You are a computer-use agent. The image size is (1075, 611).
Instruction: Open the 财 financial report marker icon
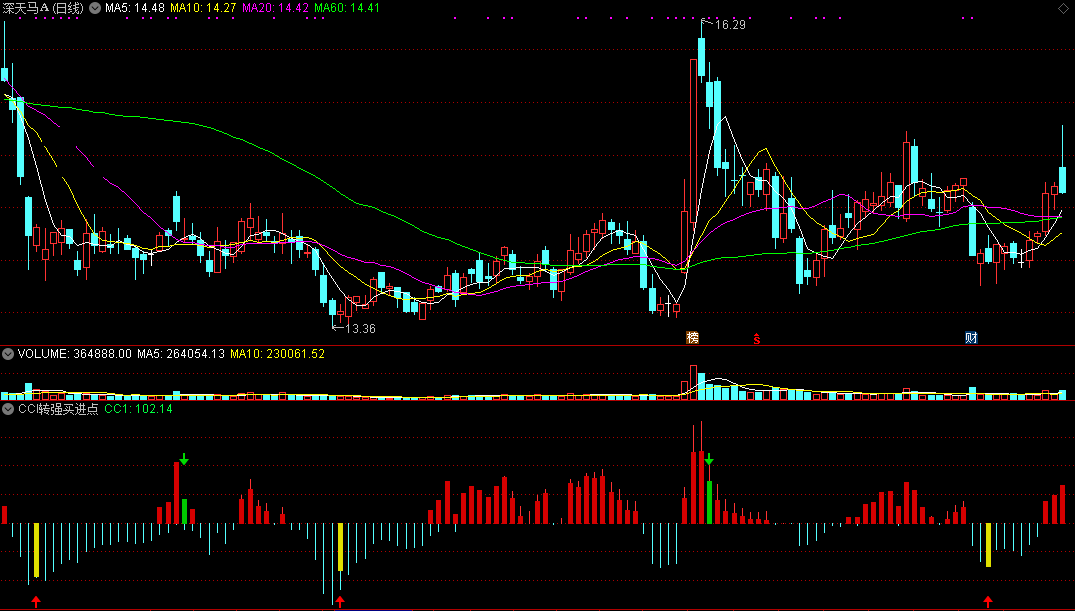[x=971, y=337]
